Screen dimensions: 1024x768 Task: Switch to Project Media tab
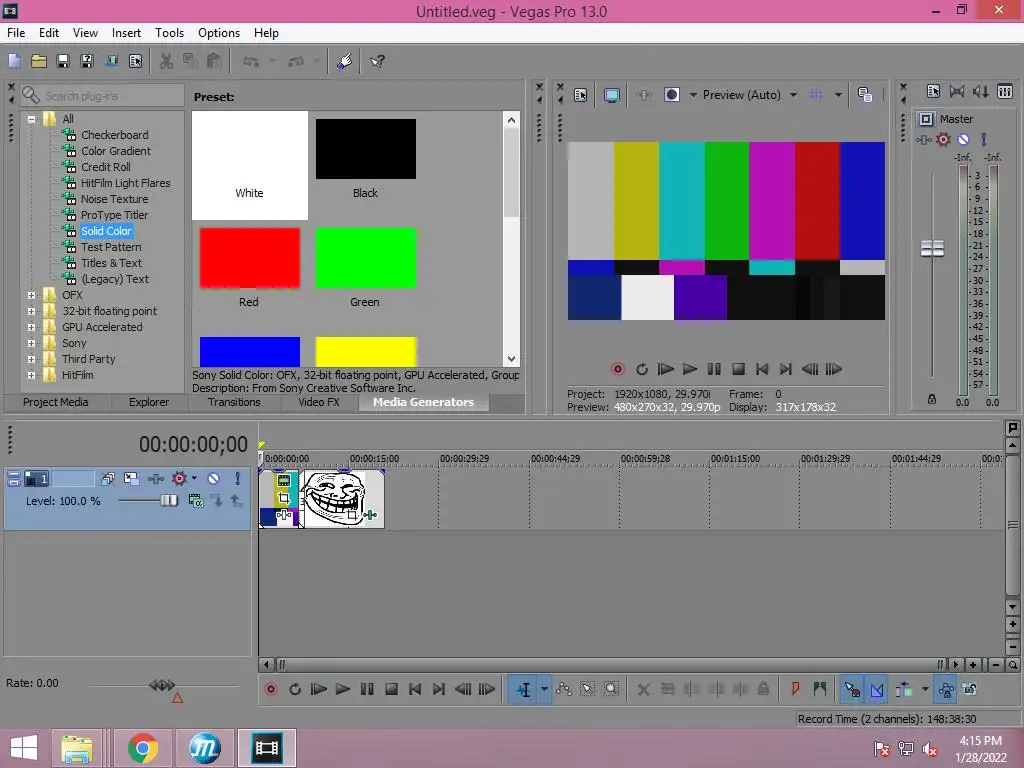pos(56,402)
